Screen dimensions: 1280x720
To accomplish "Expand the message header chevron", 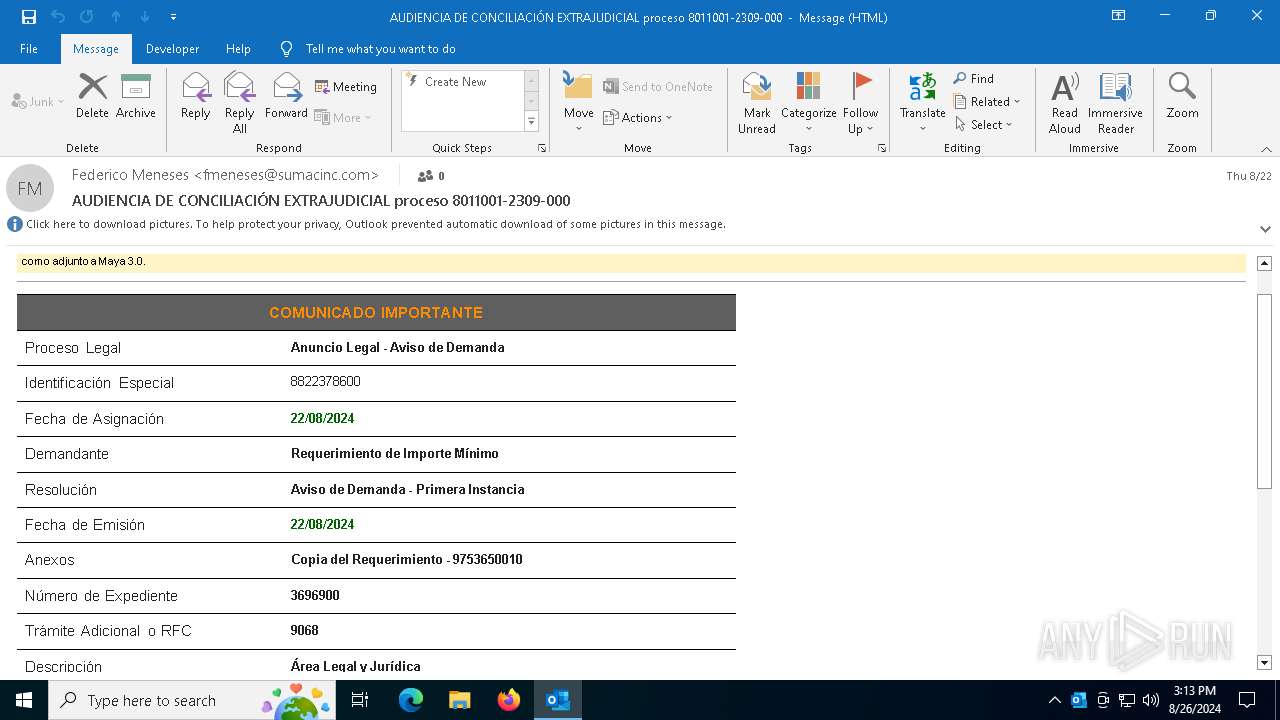I will point(1265,229).
